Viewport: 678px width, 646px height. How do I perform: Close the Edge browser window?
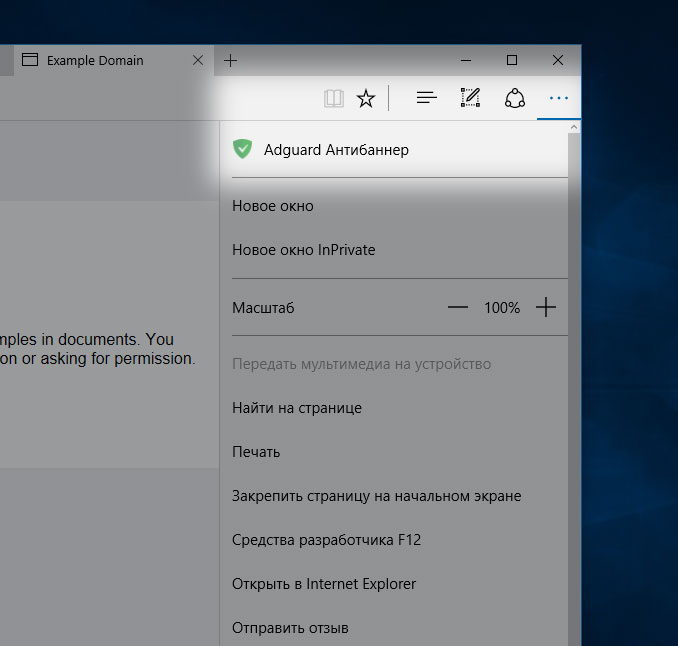click(x=558, y=60)
